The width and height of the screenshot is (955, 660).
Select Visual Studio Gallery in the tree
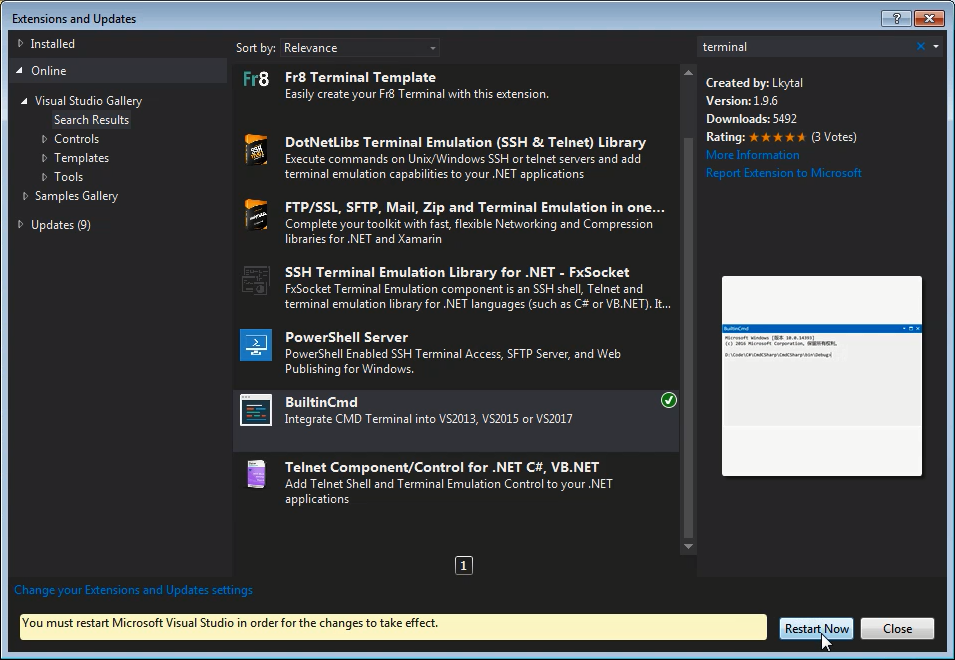point(88,101)
